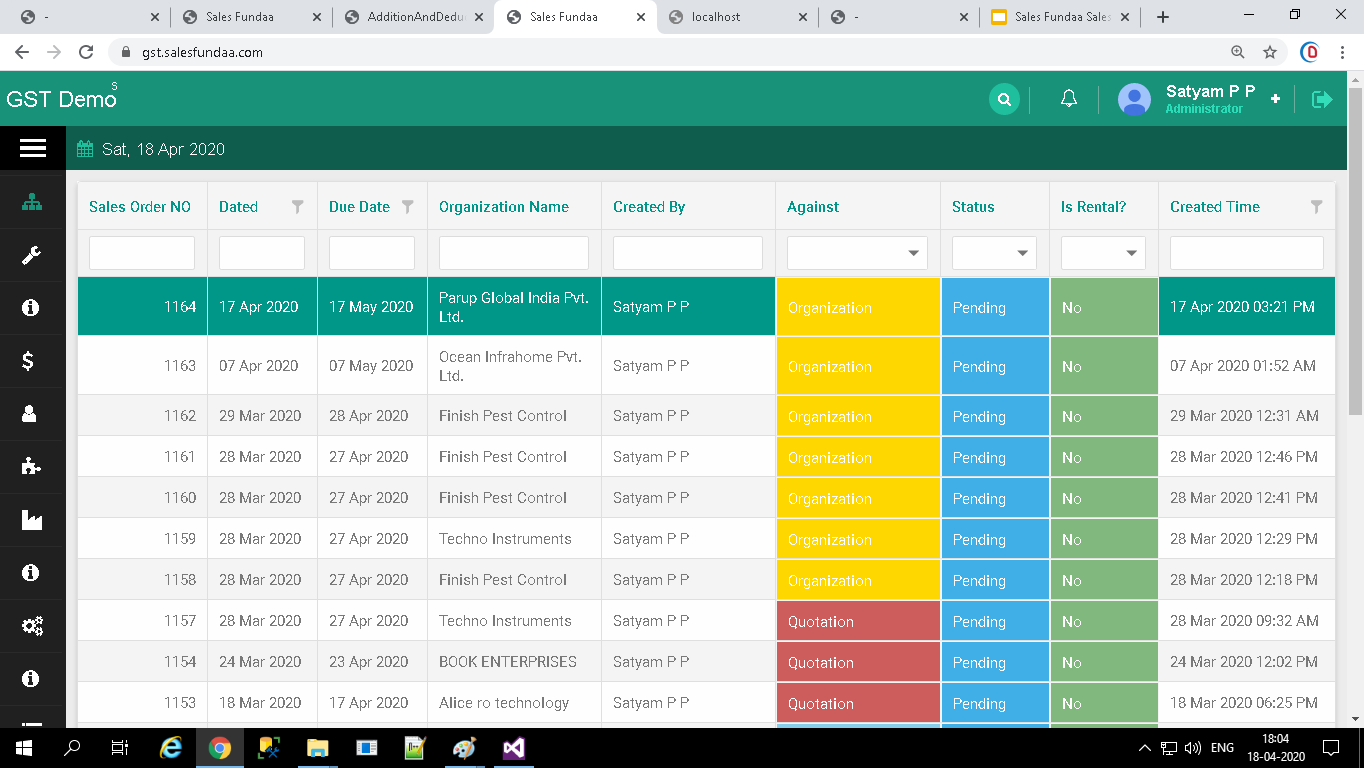Click the organization hierarchy sidebar icon
Viewport: 1364px width, 768px height.
[x=32, y=203]
